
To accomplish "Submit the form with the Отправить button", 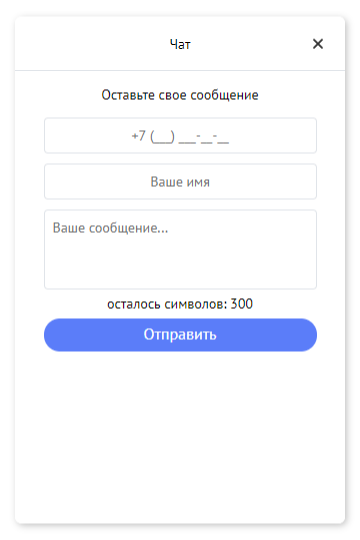I will point(180,335).
